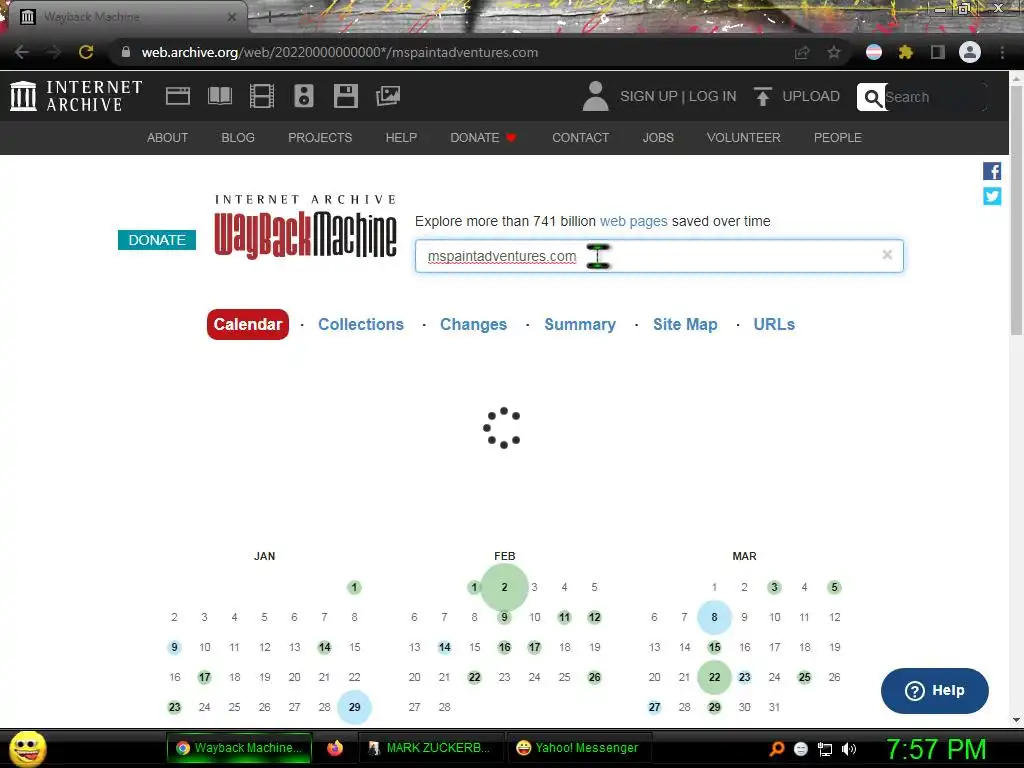Open the browser extensions puzzle icon

(x=905, y=52)
